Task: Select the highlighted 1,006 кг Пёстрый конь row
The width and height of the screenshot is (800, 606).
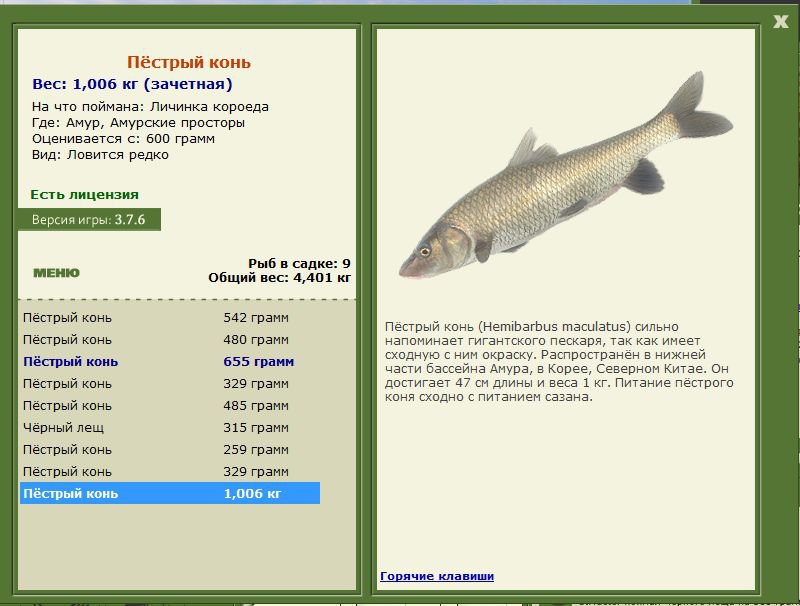Action: pyautogui.click(x=170, y=493)
